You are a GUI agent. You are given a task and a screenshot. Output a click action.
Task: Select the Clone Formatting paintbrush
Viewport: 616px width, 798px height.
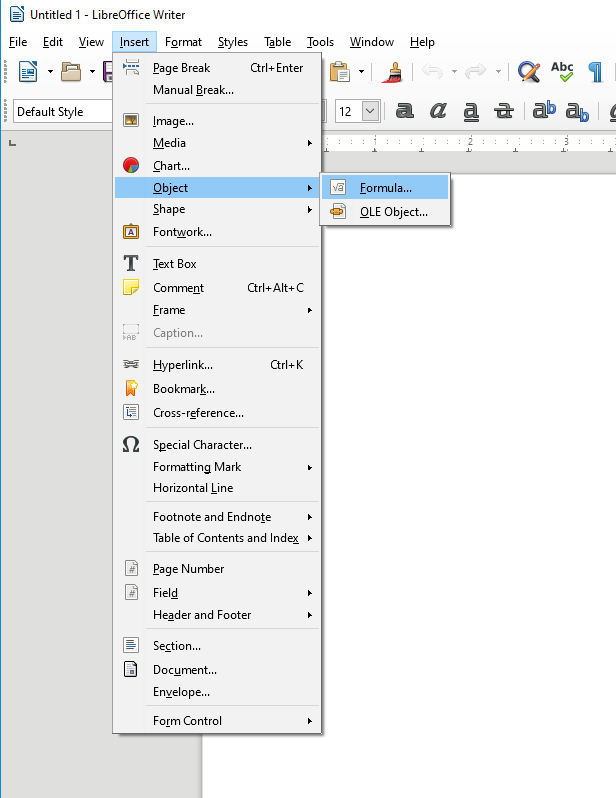[393, 71]
